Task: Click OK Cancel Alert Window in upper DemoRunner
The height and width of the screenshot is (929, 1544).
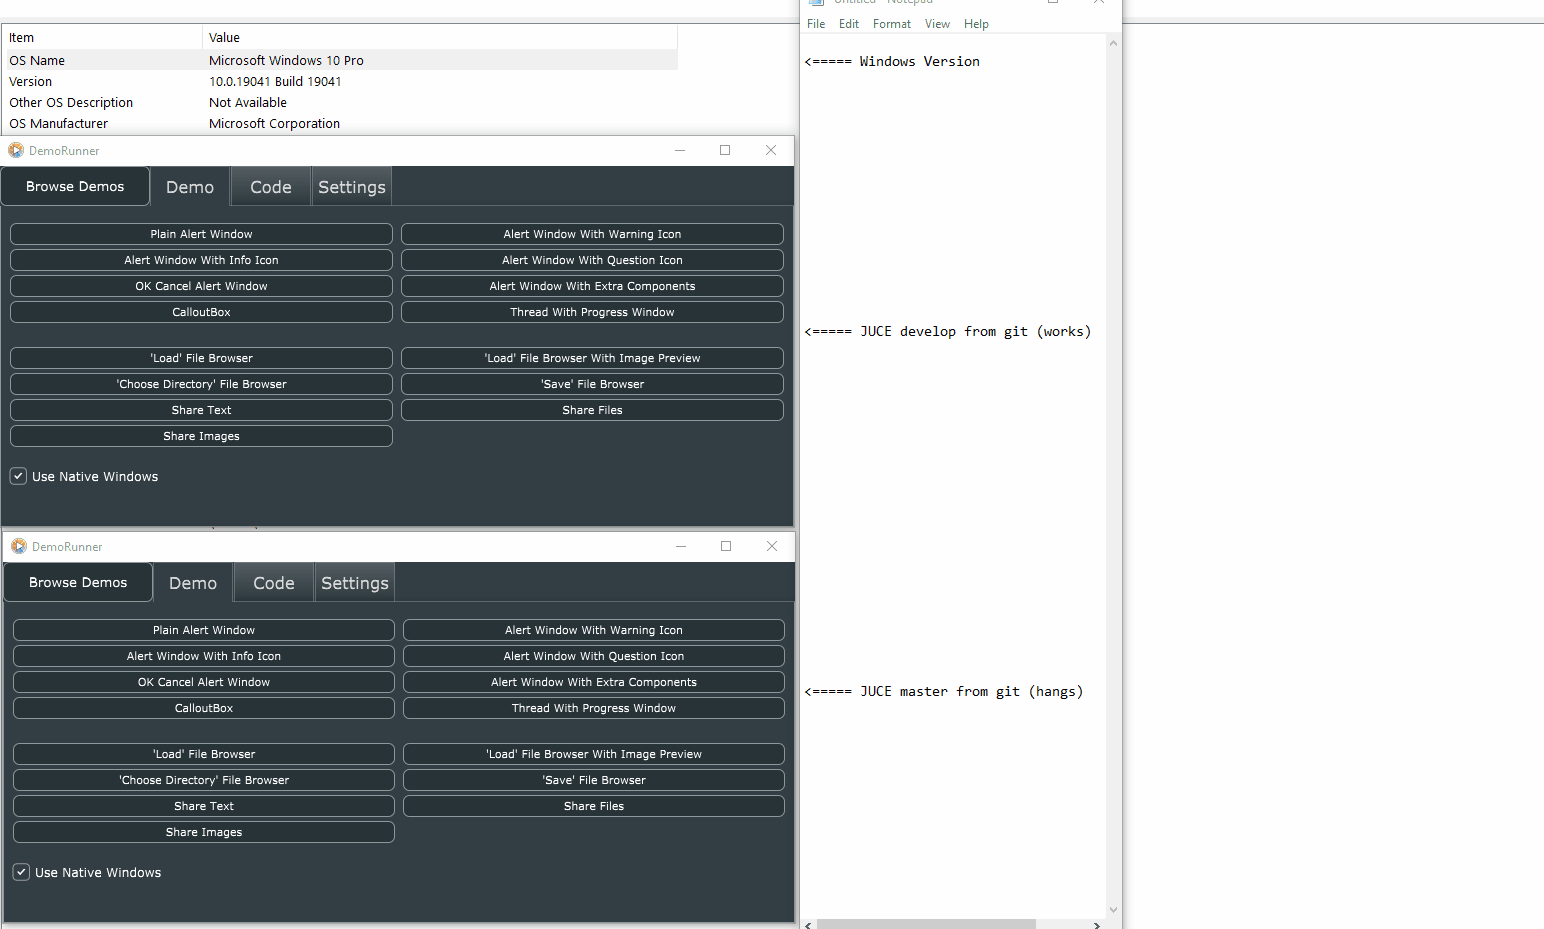Action: pyautogui.click(x=201, y=286)
